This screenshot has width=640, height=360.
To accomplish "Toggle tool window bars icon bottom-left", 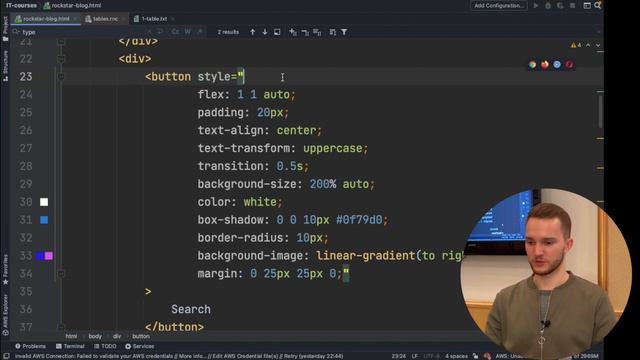I will (x=6, y=356).
